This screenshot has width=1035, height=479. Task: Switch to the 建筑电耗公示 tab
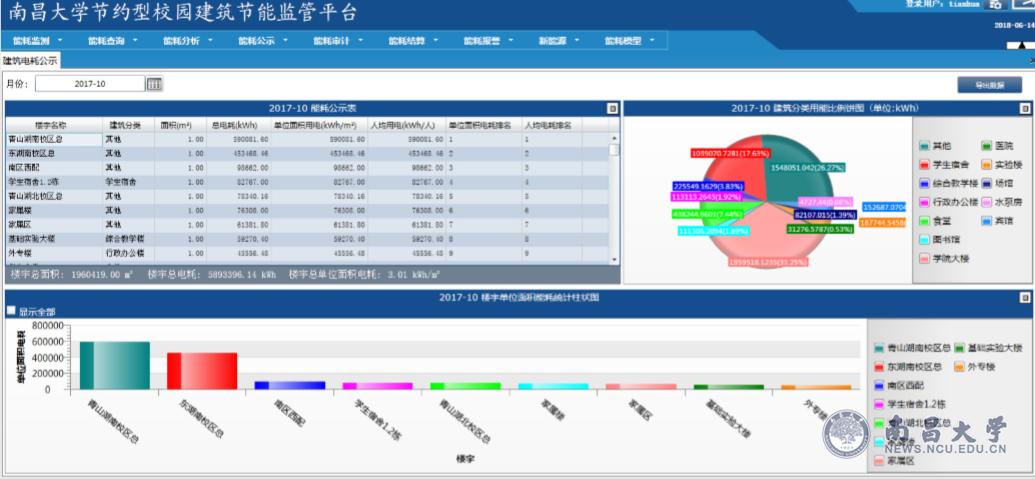30,61
